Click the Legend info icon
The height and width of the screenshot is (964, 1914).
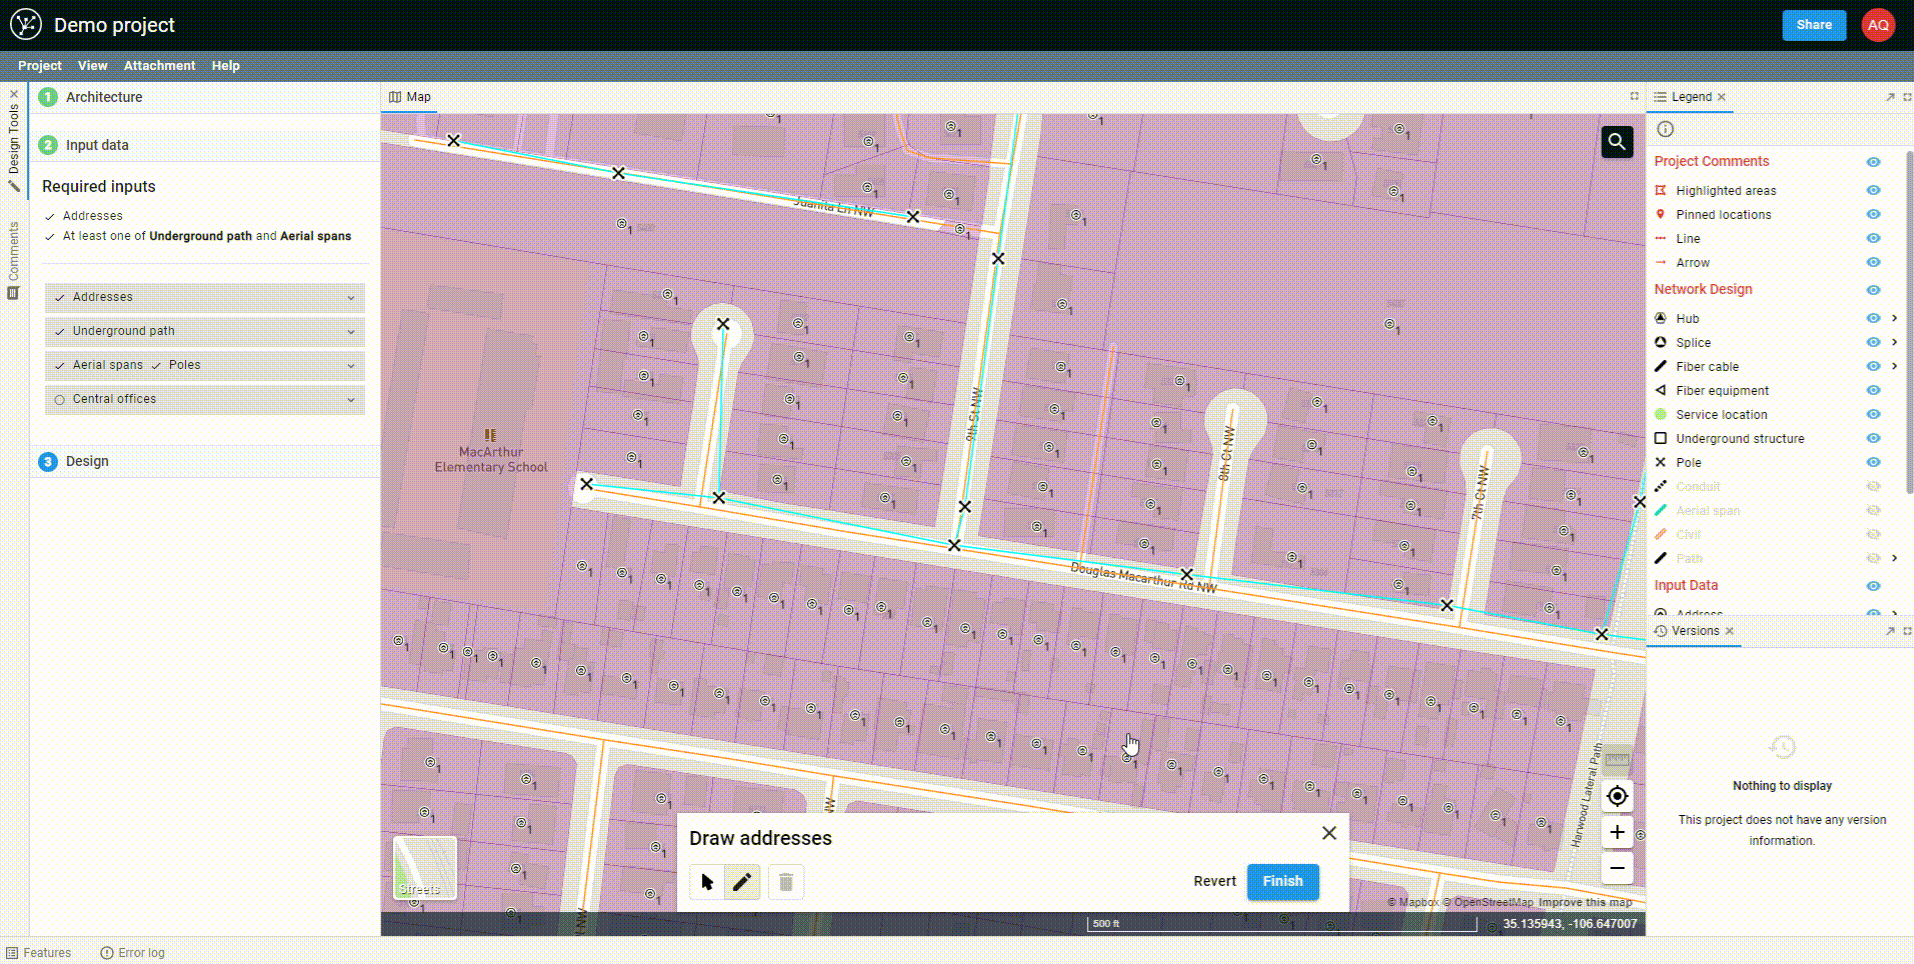1665,129
